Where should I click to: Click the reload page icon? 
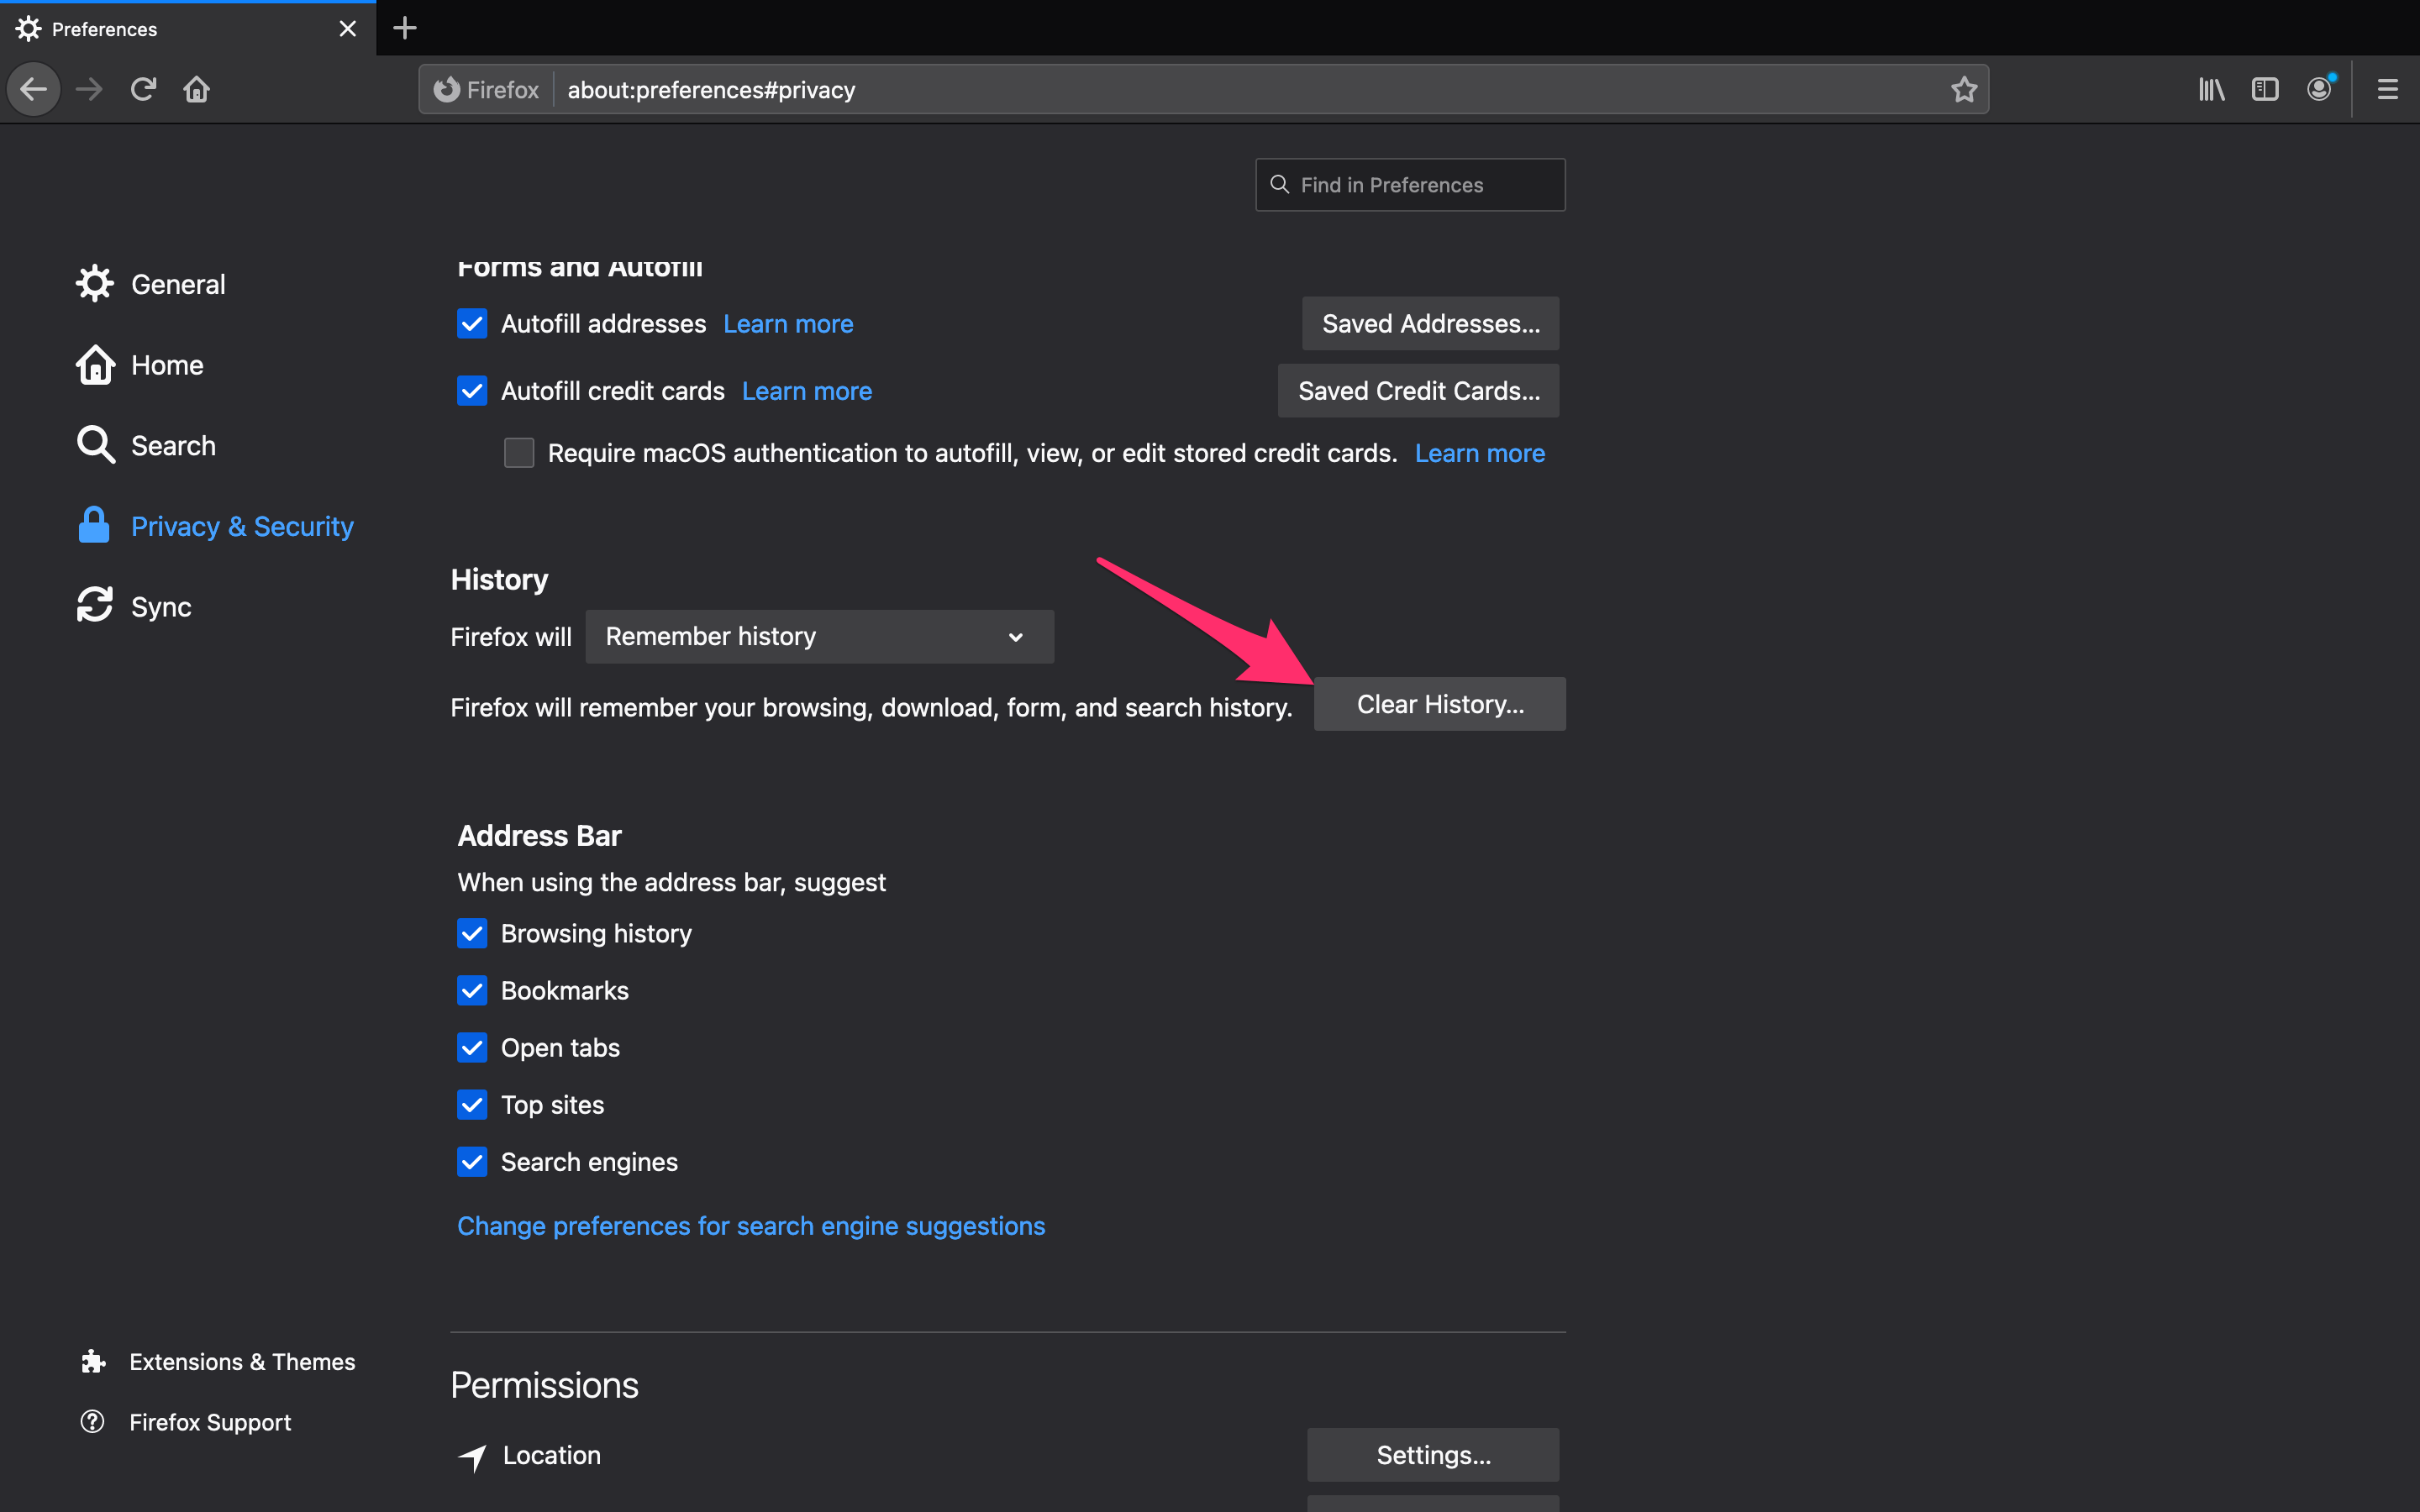click(143, 90)
